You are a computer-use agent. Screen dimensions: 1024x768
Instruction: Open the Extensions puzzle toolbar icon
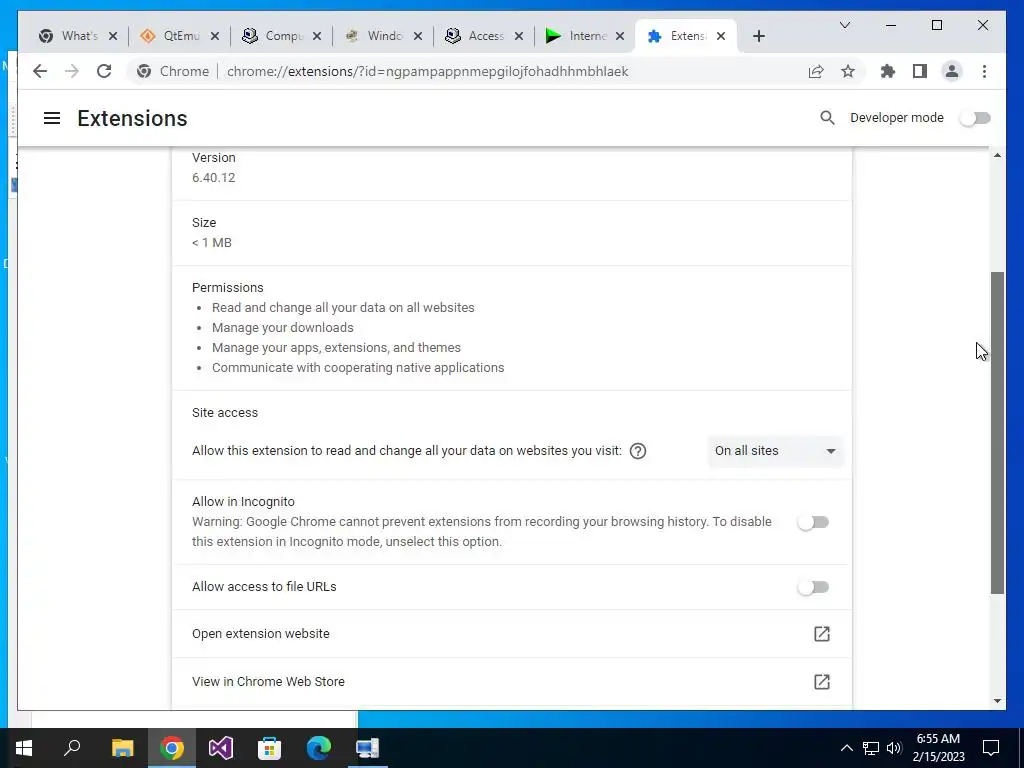(x=888, y=71)
